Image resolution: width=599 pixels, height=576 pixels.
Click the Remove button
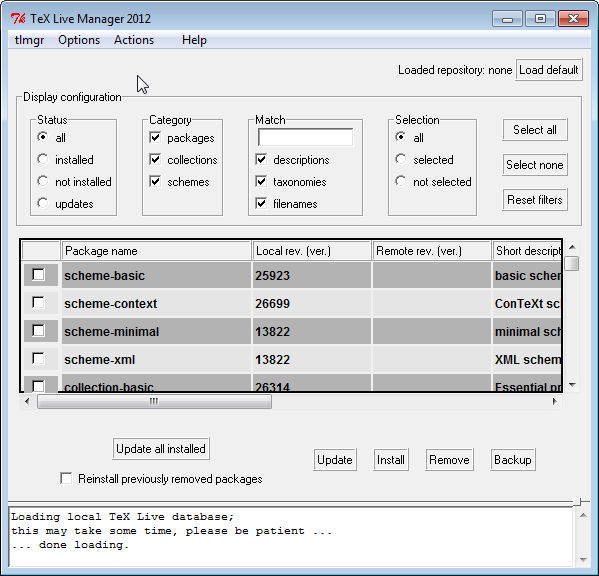[449, 460]
